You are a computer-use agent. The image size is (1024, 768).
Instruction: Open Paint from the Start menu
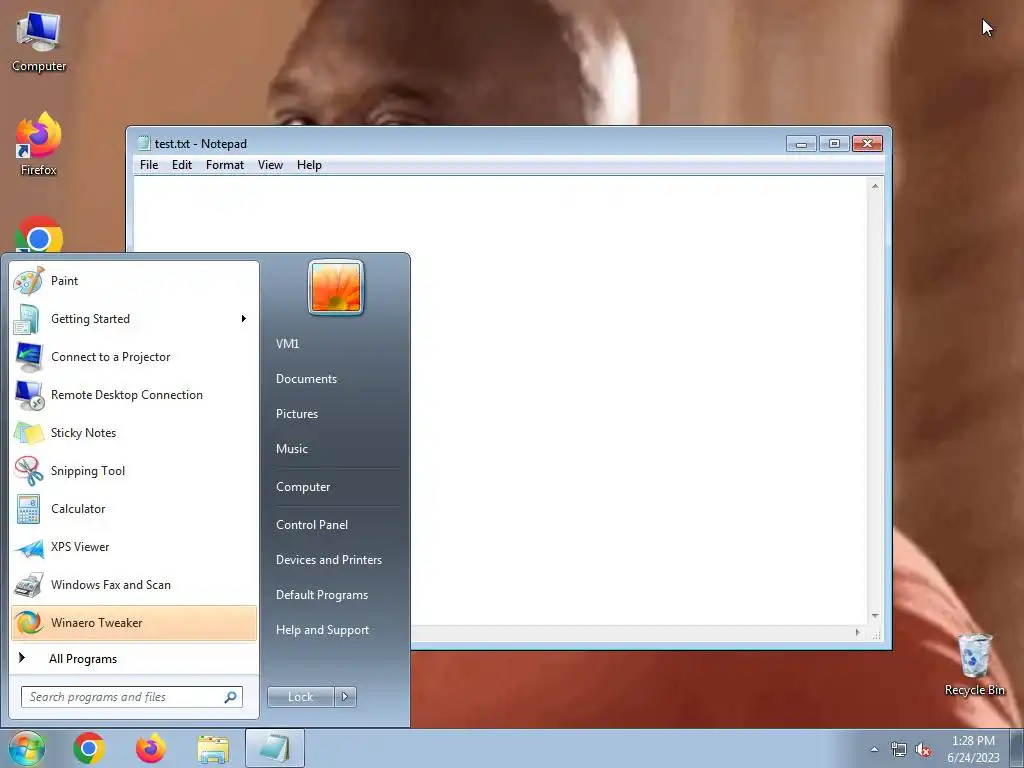click(134, 281)
